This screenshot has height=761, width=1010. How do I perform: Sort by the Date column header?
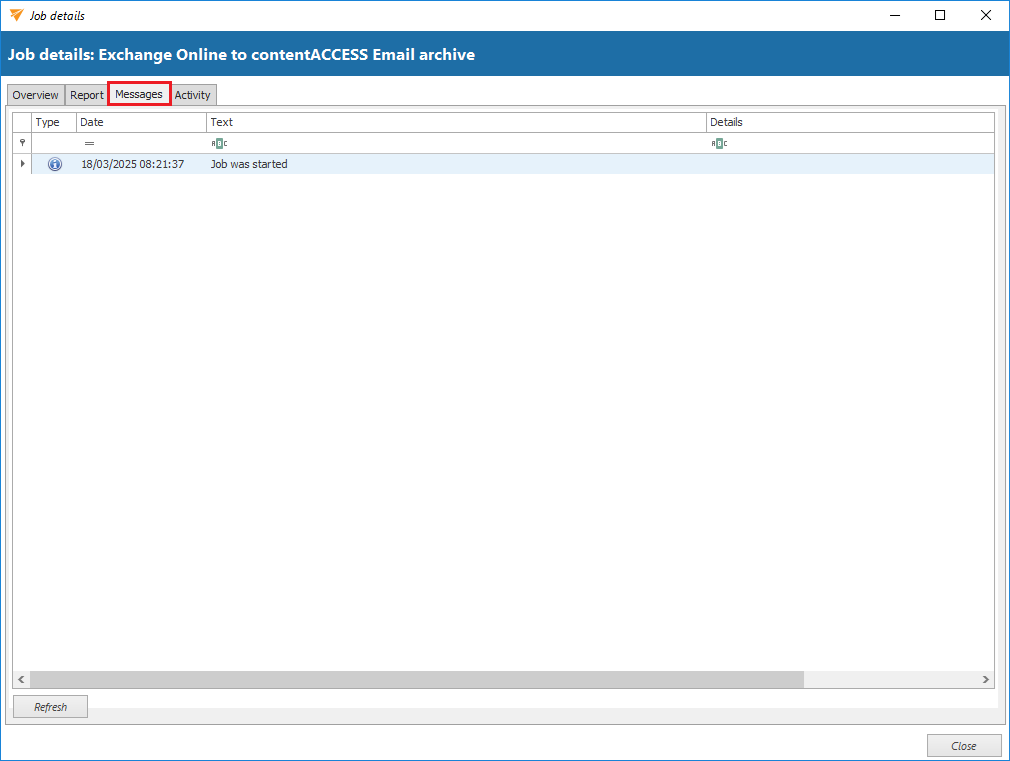(x=142, y=122)
